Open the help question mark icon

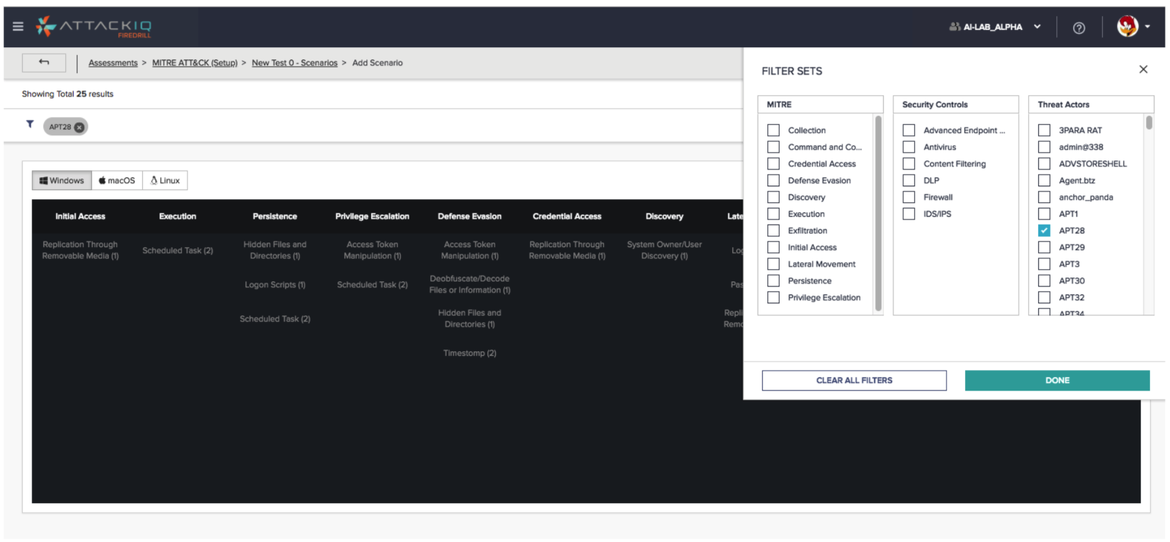coord(1078,28)
